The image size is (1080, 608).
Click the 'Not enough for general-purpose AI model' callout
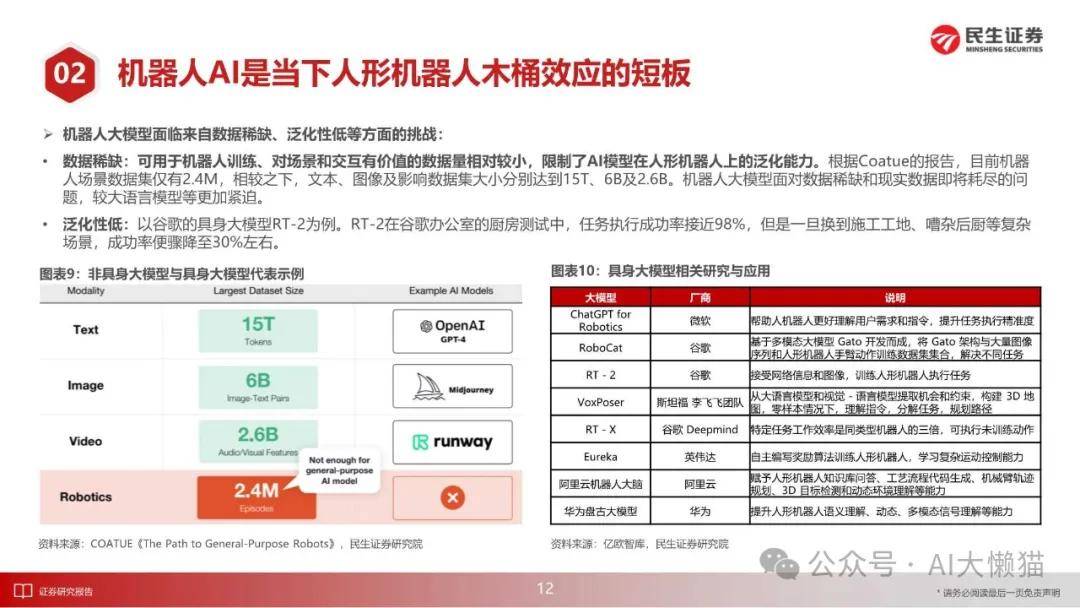340,470
